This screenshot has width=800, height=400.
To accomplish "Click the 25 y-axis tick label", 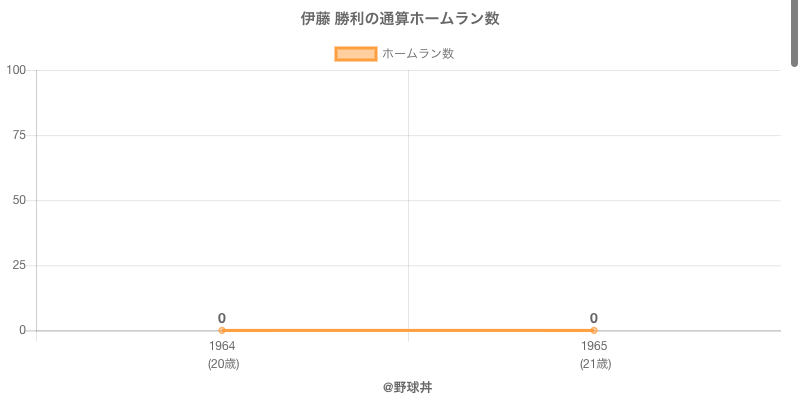I will tap(19, 265).
